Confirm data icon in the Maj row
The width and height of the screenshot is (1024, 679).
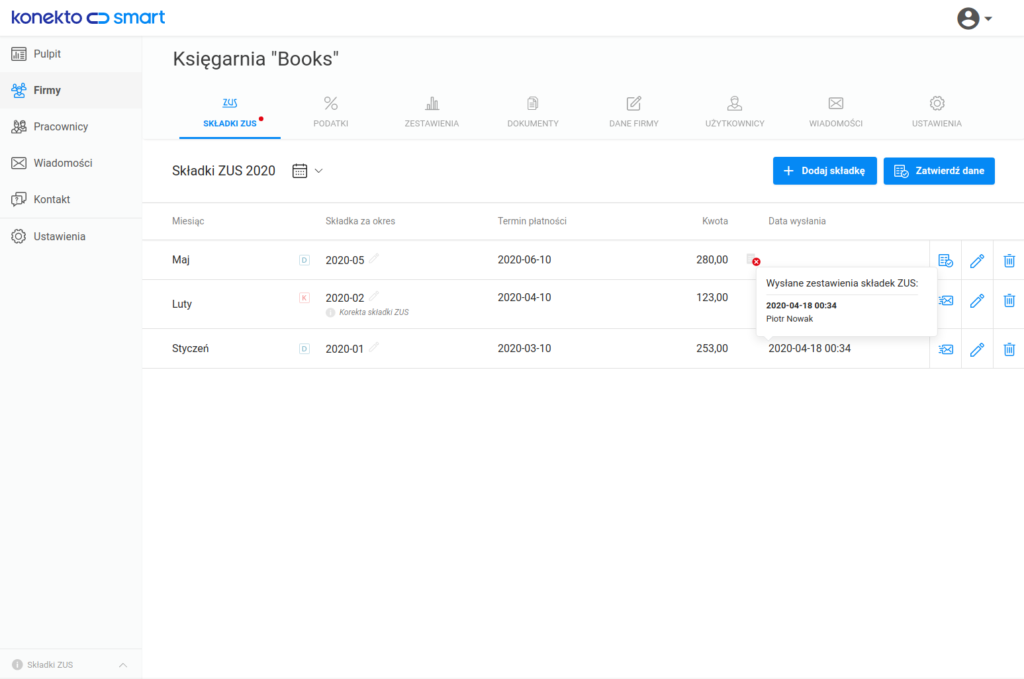[946, 261]
